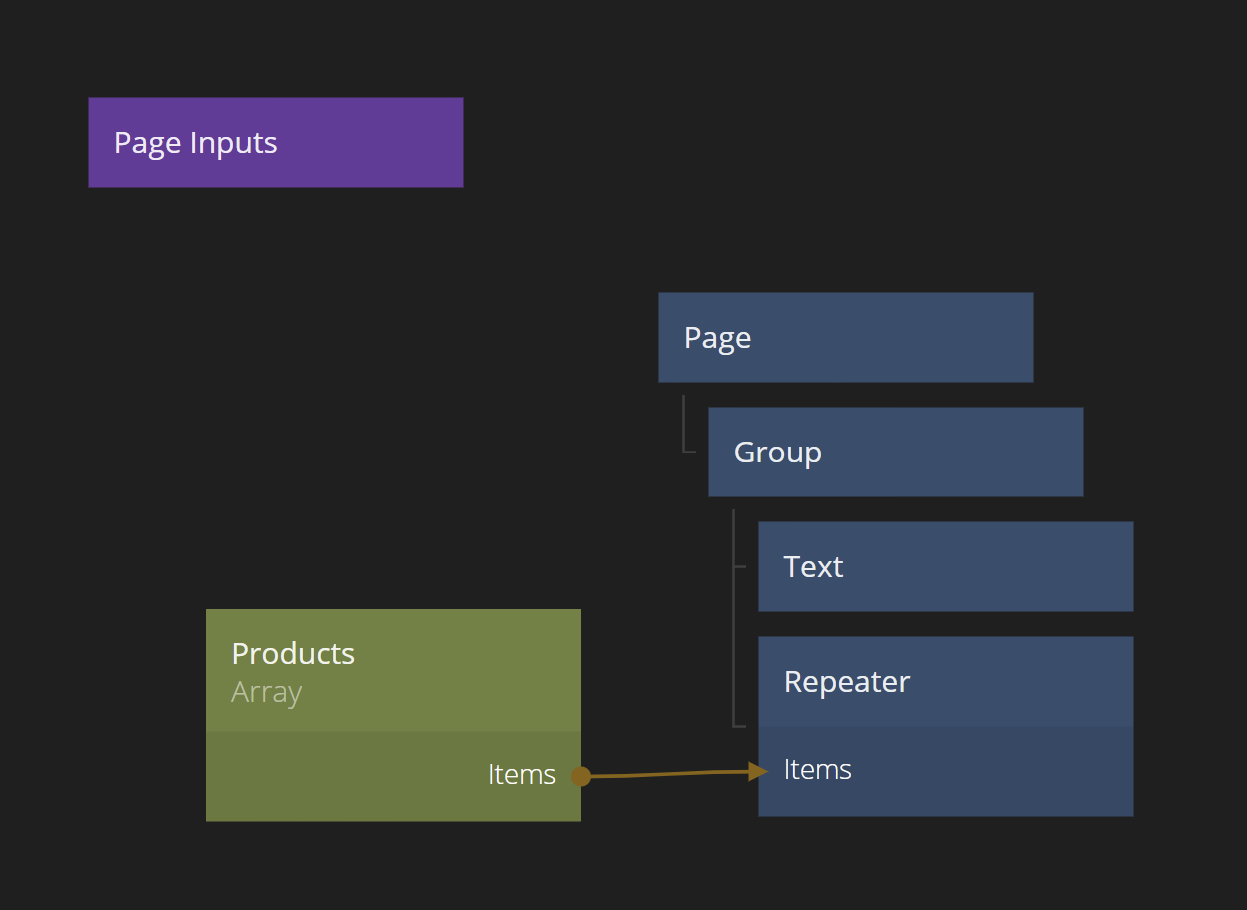Select the purple Page Inputs node
The image size is (1247, 910).
coord(275,142)
